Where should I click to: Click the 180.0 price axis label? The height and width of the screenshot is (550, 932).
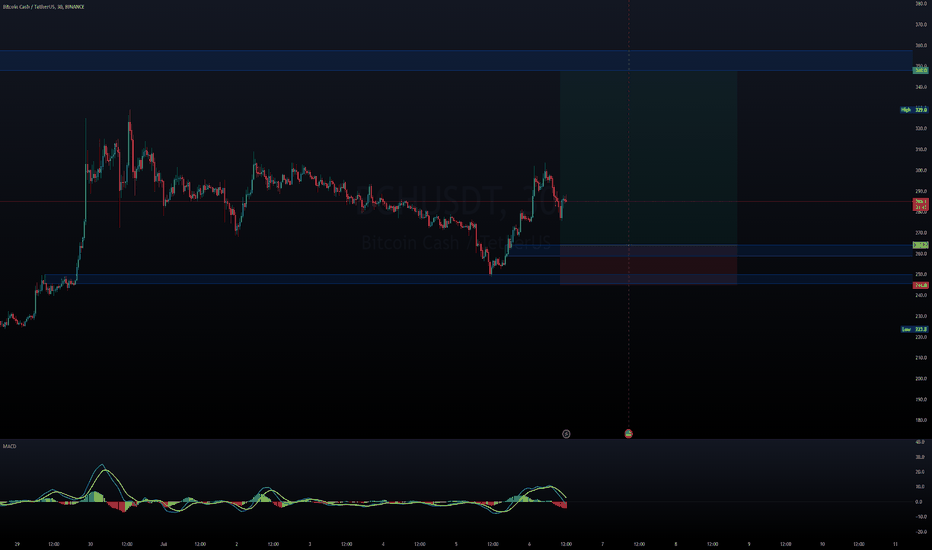921,420
